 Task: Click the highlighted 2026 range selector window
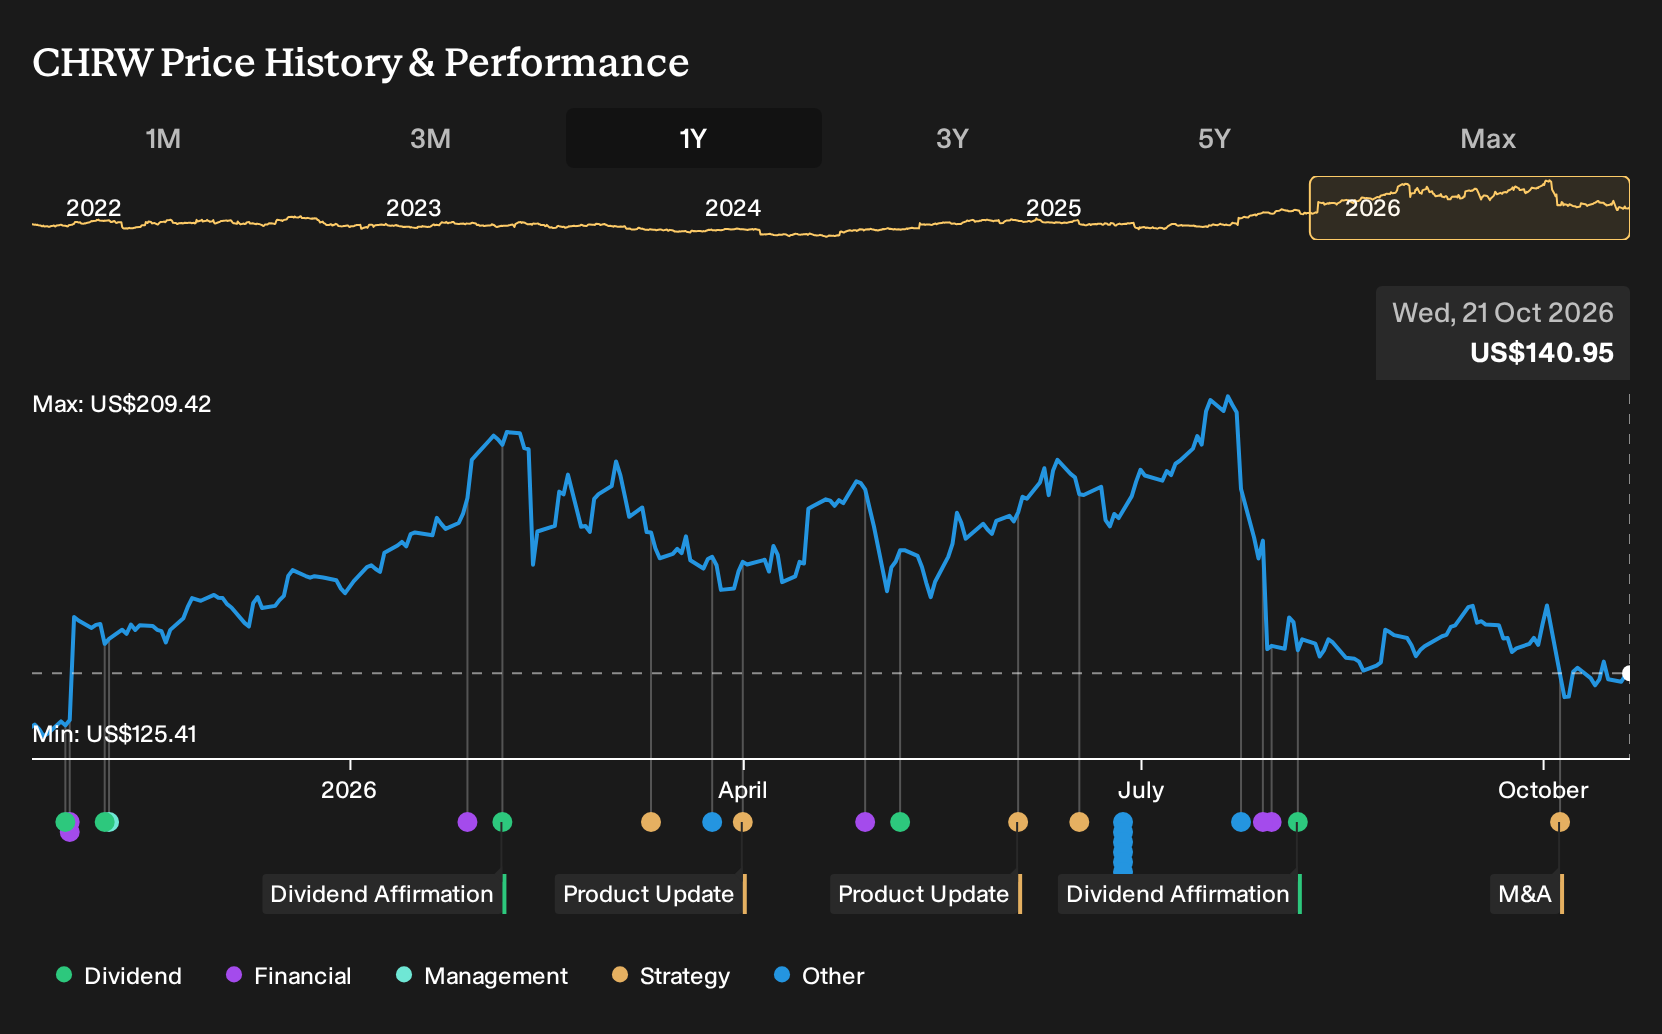(1469, 208)
